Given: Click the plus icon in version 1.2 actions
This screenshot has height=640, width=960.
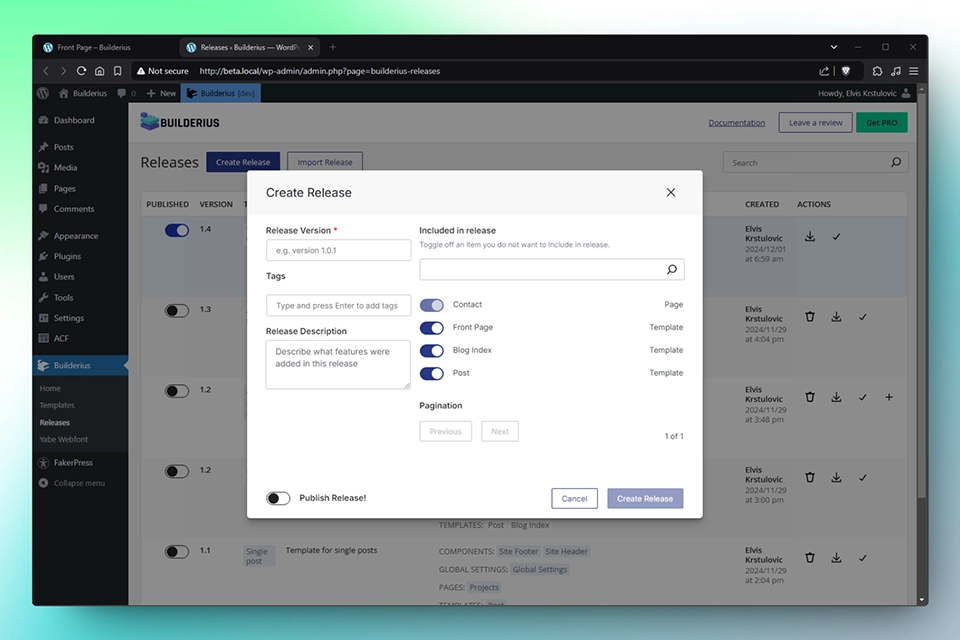Looking at the screenshot, I should point(889,397).
